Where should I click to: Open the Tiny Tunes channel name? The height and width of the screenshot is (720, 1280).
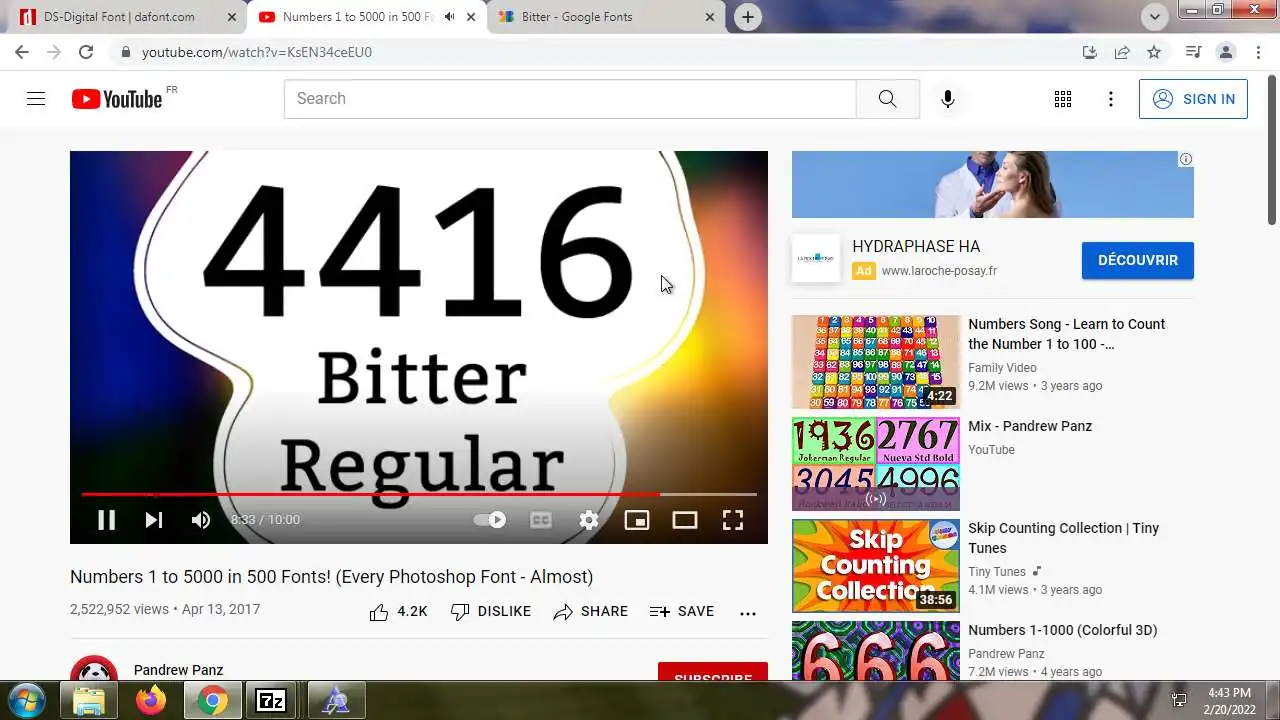(x=997, y=572)
